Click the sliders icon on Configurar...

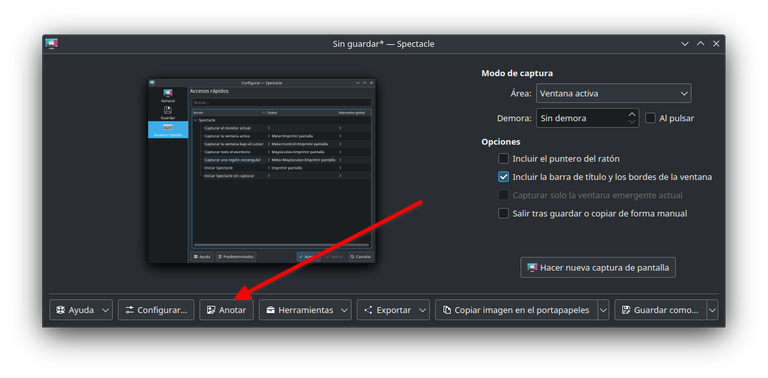coord(130,310)
